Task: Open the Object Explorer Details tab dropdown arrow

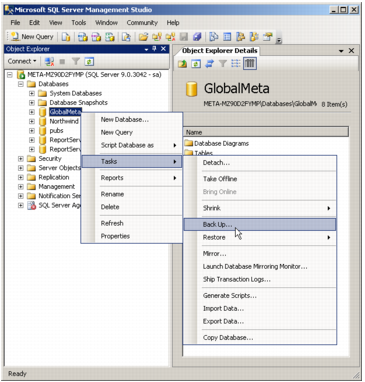Action: [x=341, y=51]
